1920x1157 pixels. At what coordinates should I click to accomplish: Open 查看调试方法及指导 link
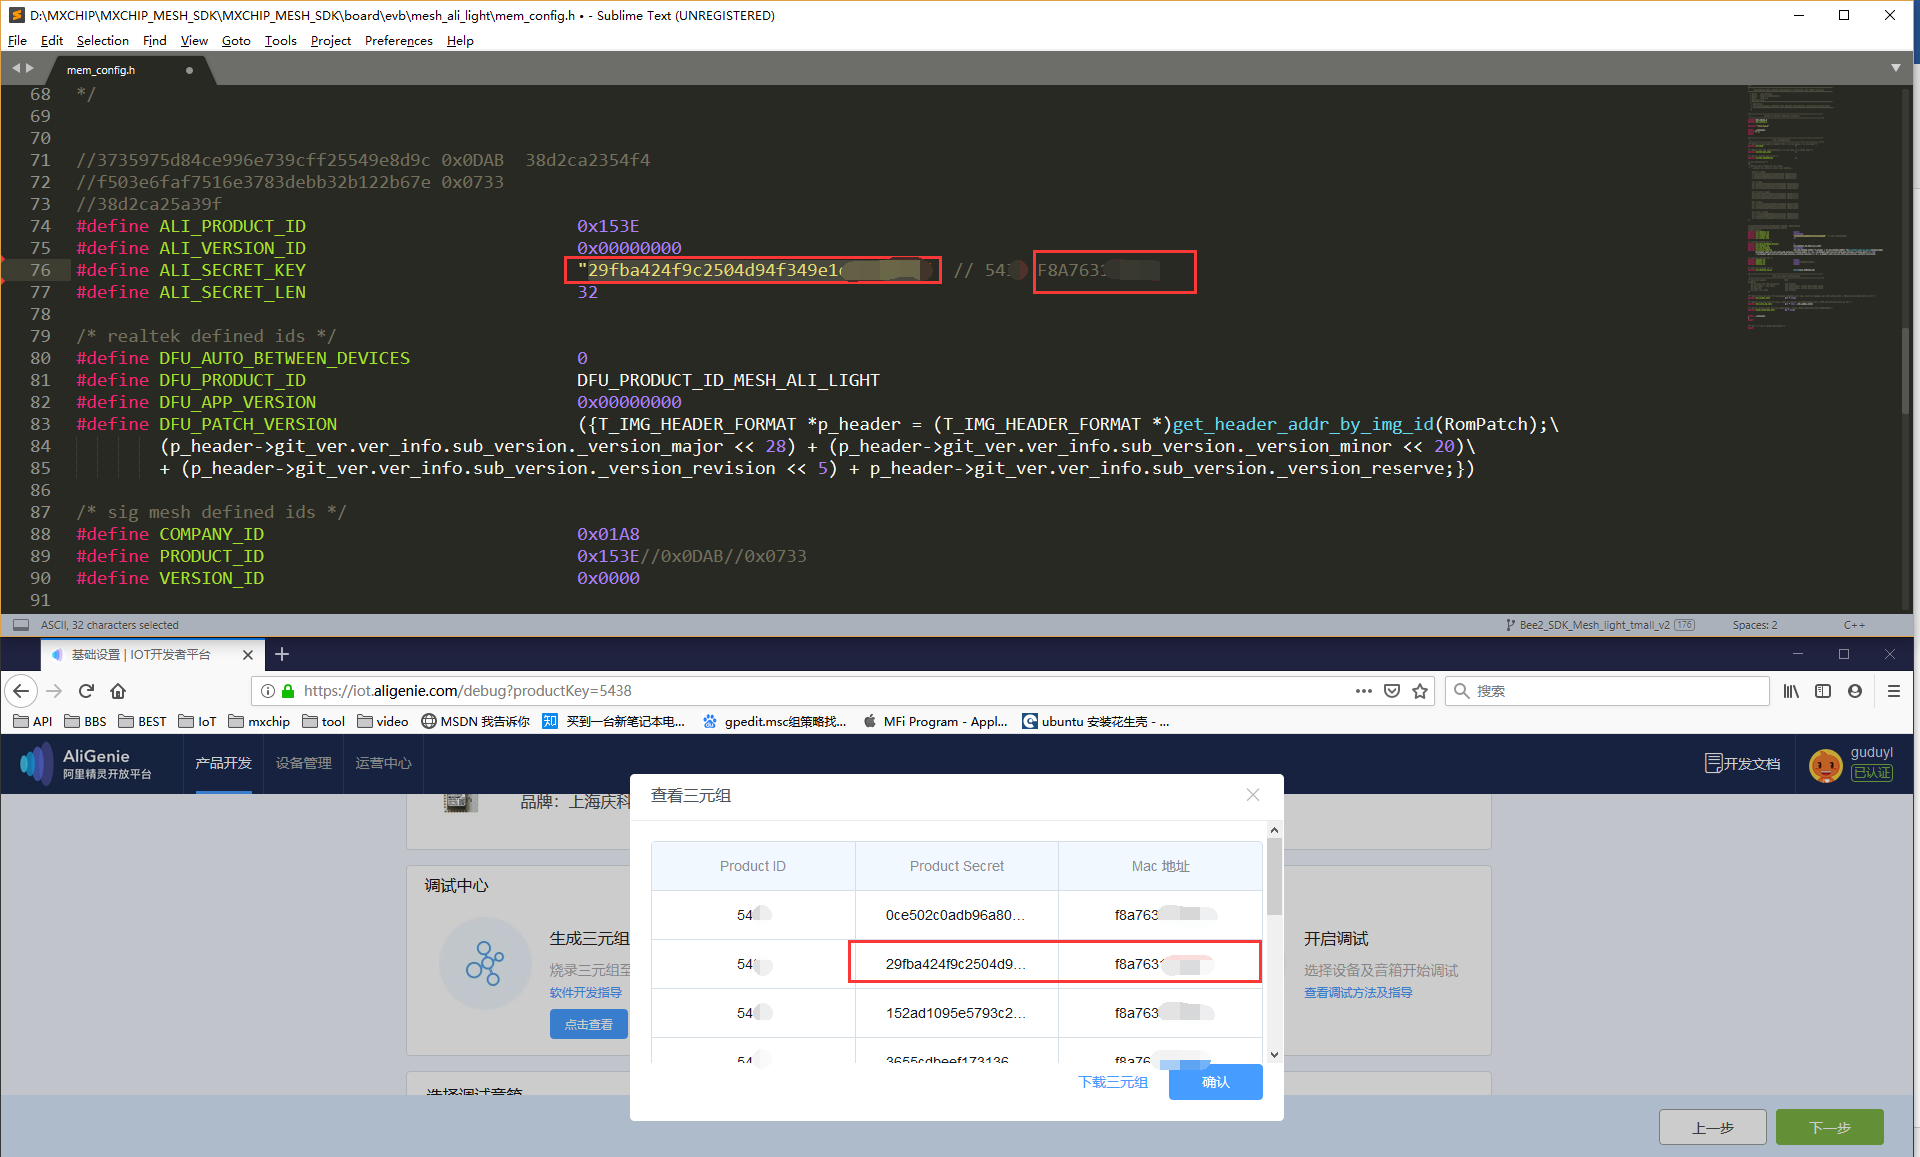click(x=1358, y=993)
